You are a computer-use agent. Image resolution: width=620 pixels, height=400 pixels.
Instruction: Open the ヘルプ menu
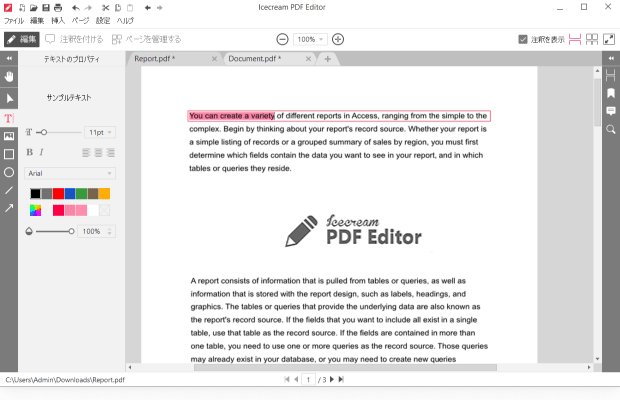coord(125,21)
